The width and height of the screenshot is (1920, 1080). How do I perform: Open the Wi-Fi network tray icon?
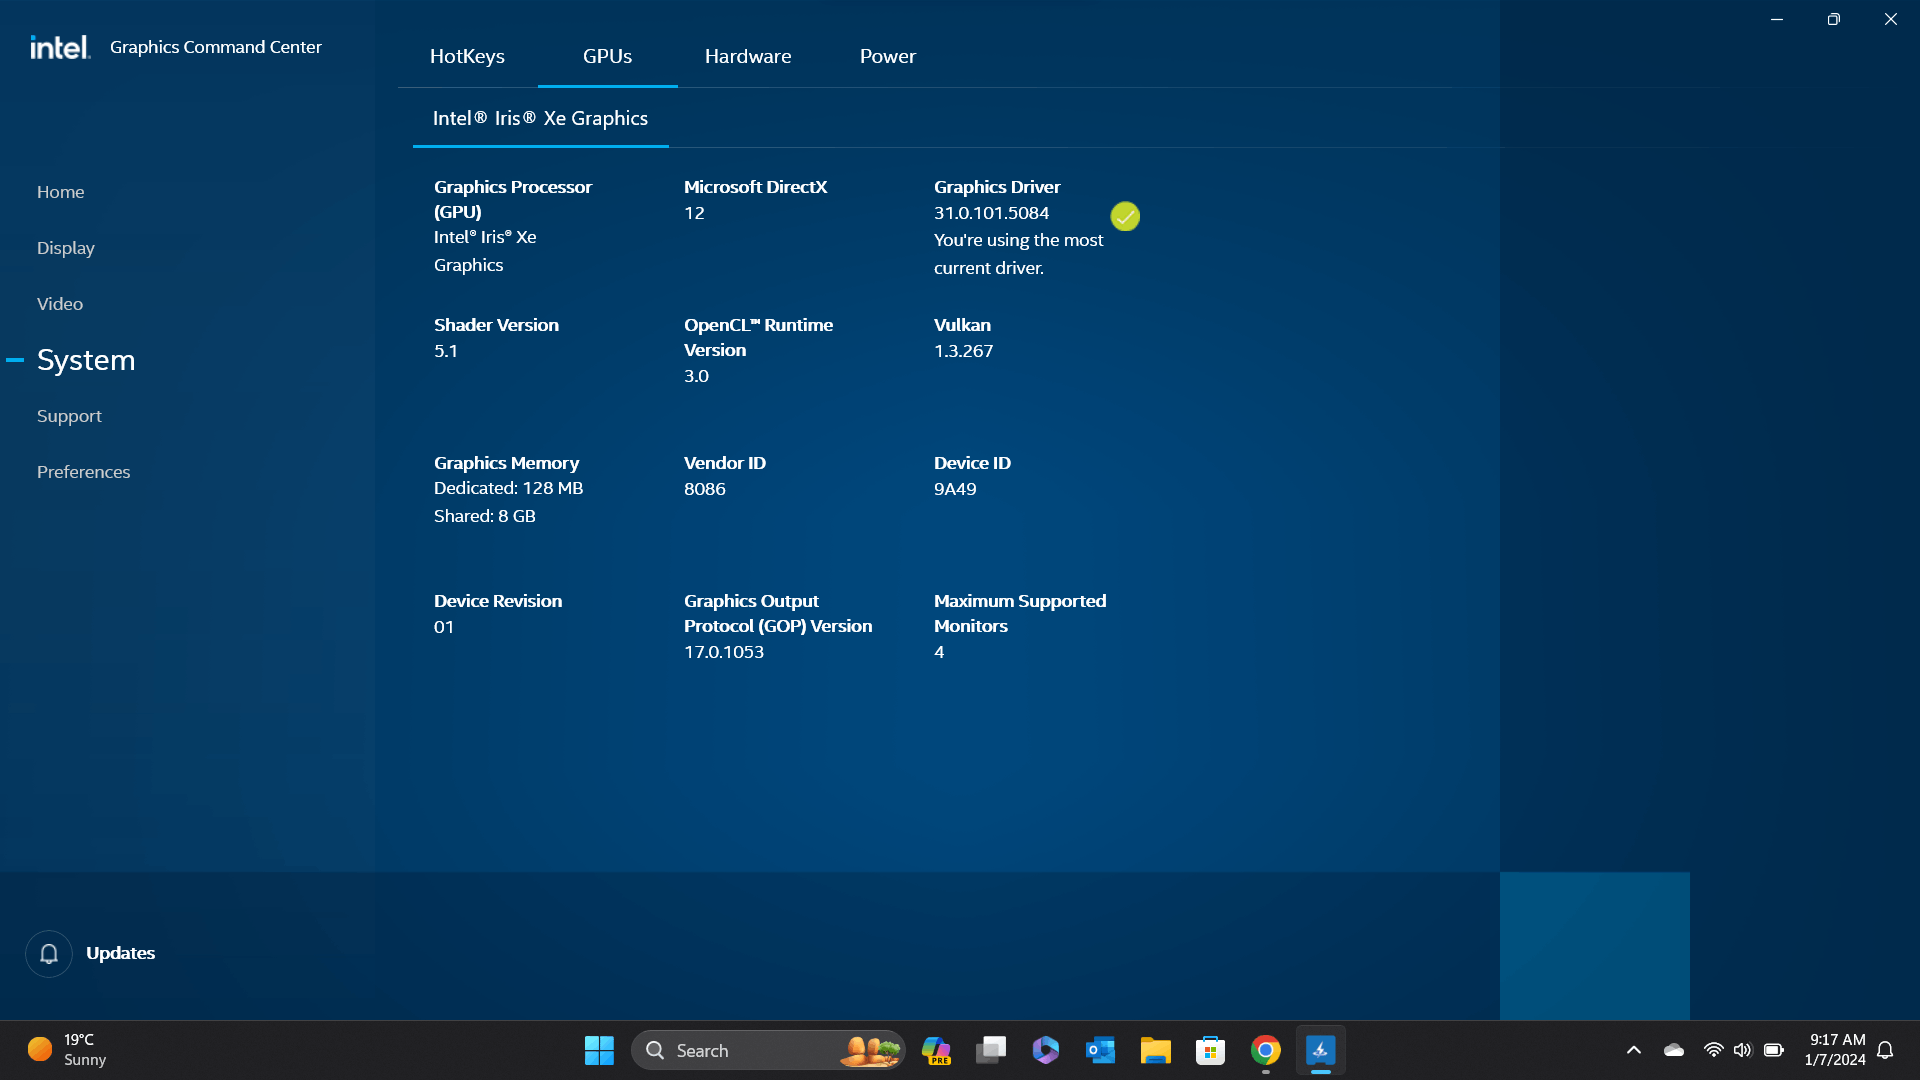tap(1713, 1050)
